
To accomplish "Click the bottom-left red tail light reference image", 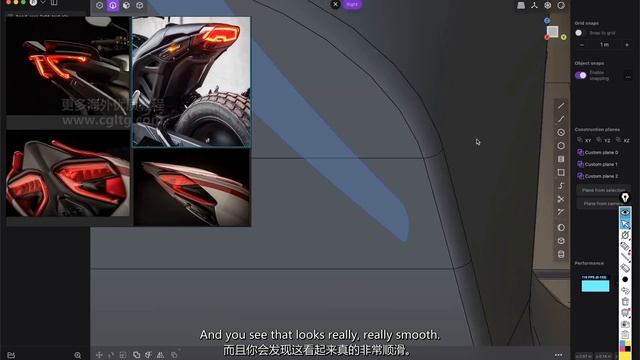I will pyautogui.click(x=68, y=173).
